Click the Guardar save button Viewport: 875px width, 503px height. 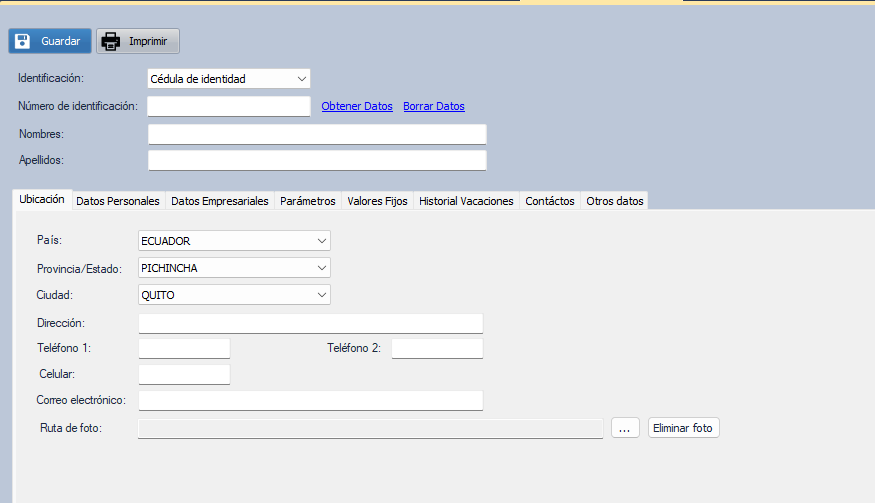[50, 41]
